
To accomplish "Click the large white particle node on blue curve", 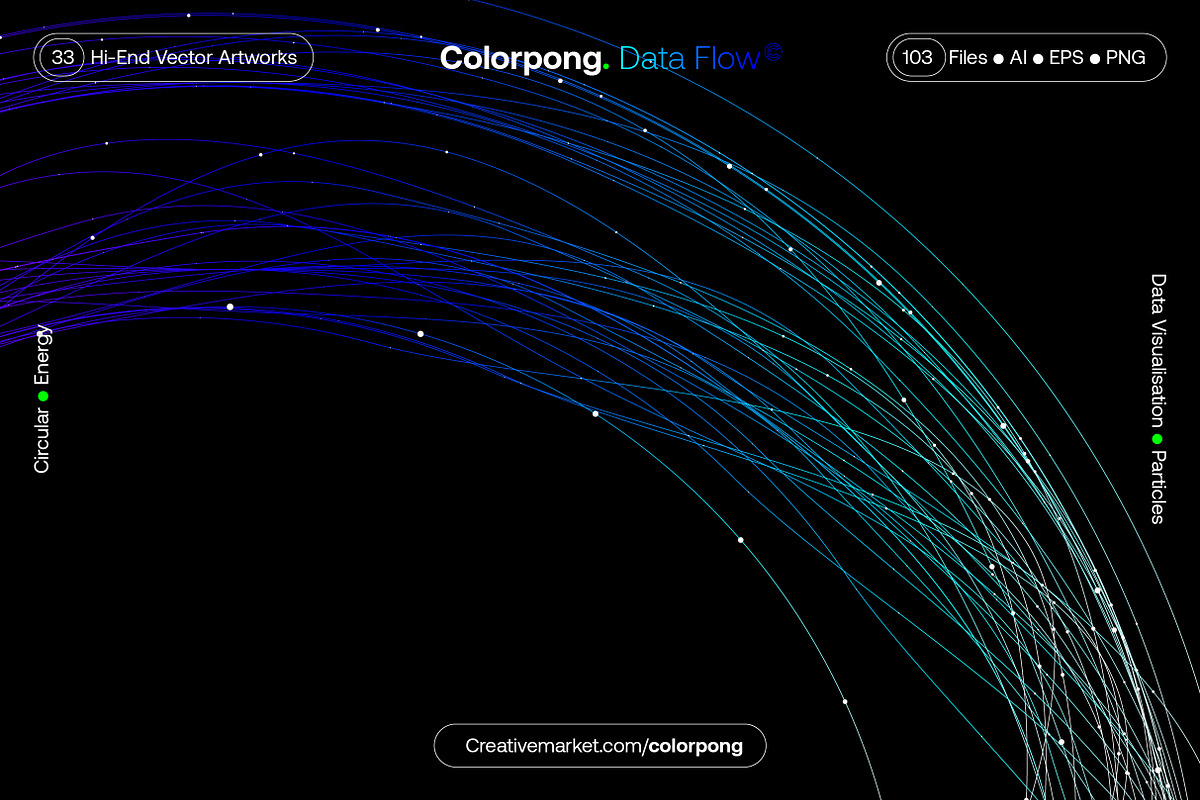I will 228,305.
